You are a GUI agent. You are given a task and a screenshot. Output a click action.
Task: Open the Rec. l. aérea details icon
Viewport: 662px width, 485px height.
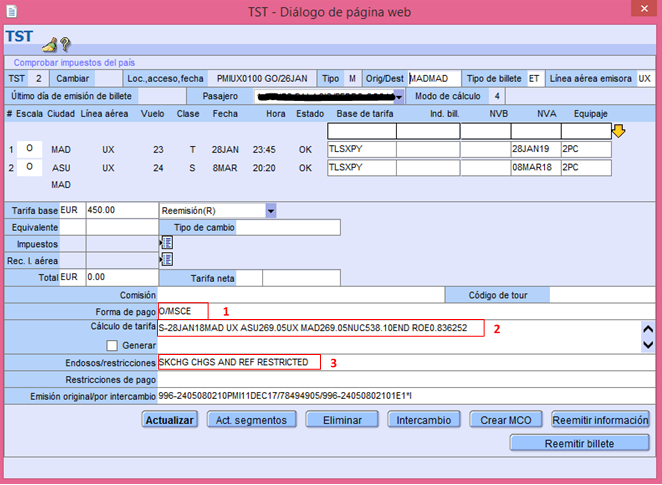[x=165, y=260]
